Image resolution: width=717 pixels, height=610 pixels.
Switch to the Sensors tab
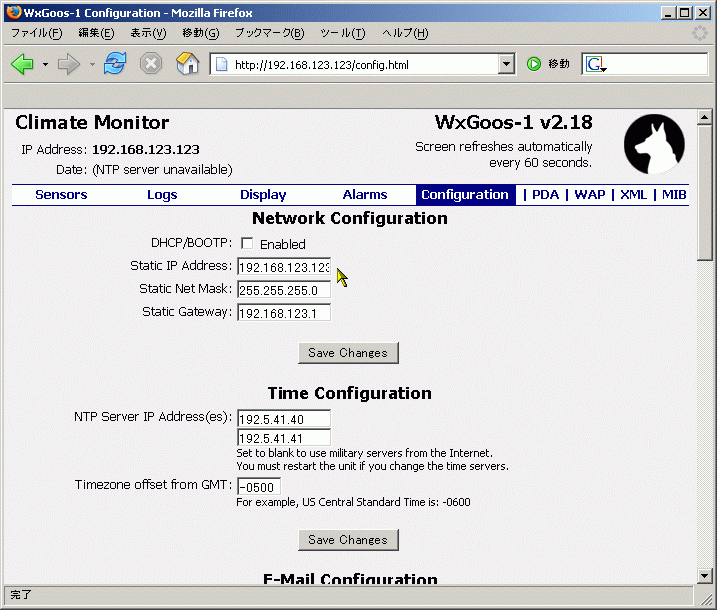(61, 194)
